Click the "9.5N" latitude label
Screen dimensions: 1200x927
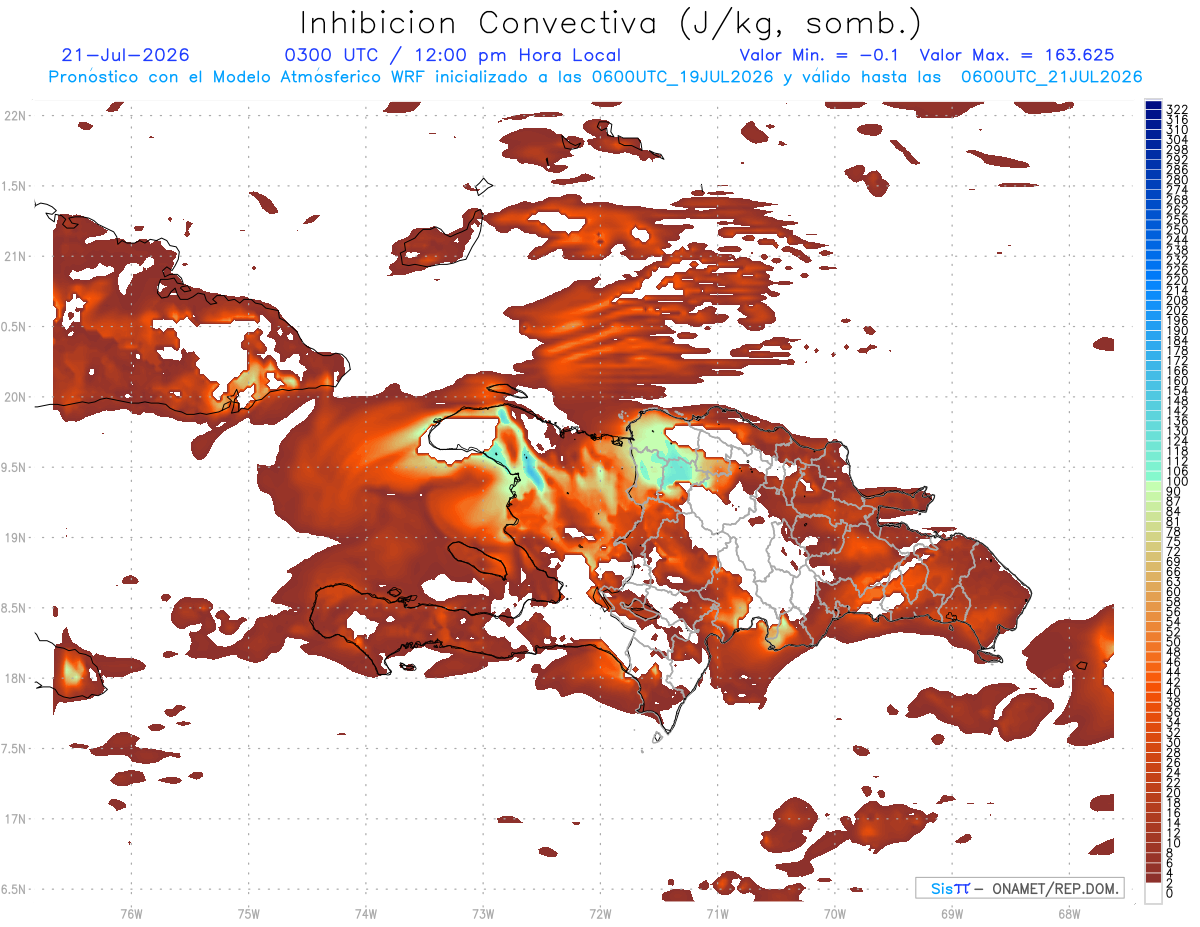click(x=15, y=468)
